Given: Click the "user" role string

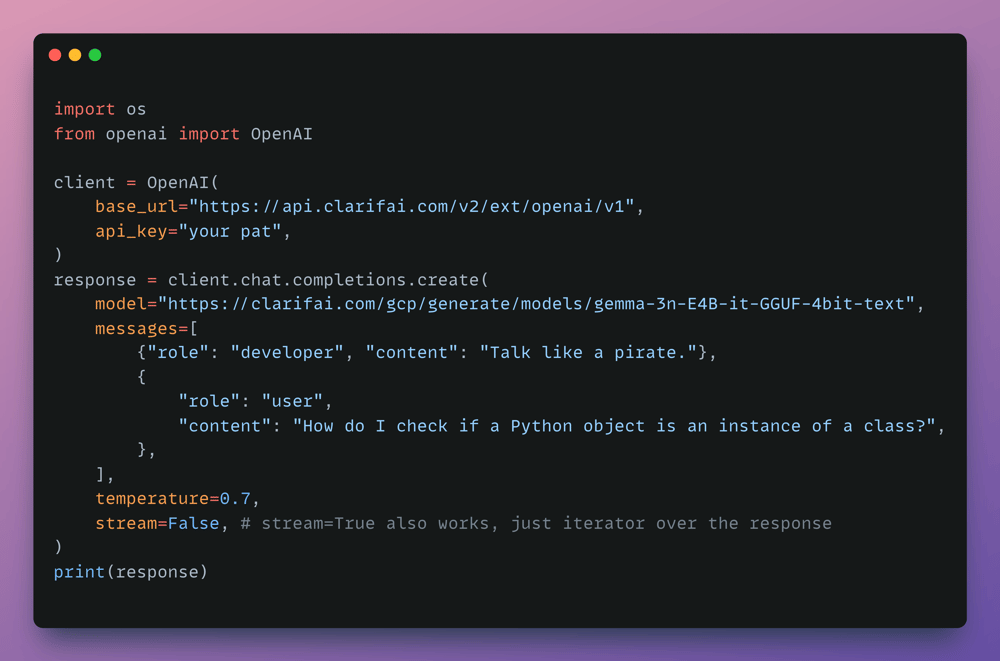Looking at the screenshot, I should 292,401.
